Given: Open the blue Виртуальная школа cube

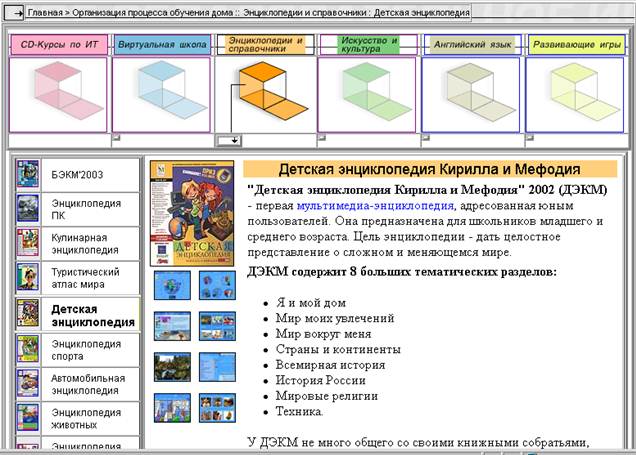Looking at the screenshot, I should point(161,95).
